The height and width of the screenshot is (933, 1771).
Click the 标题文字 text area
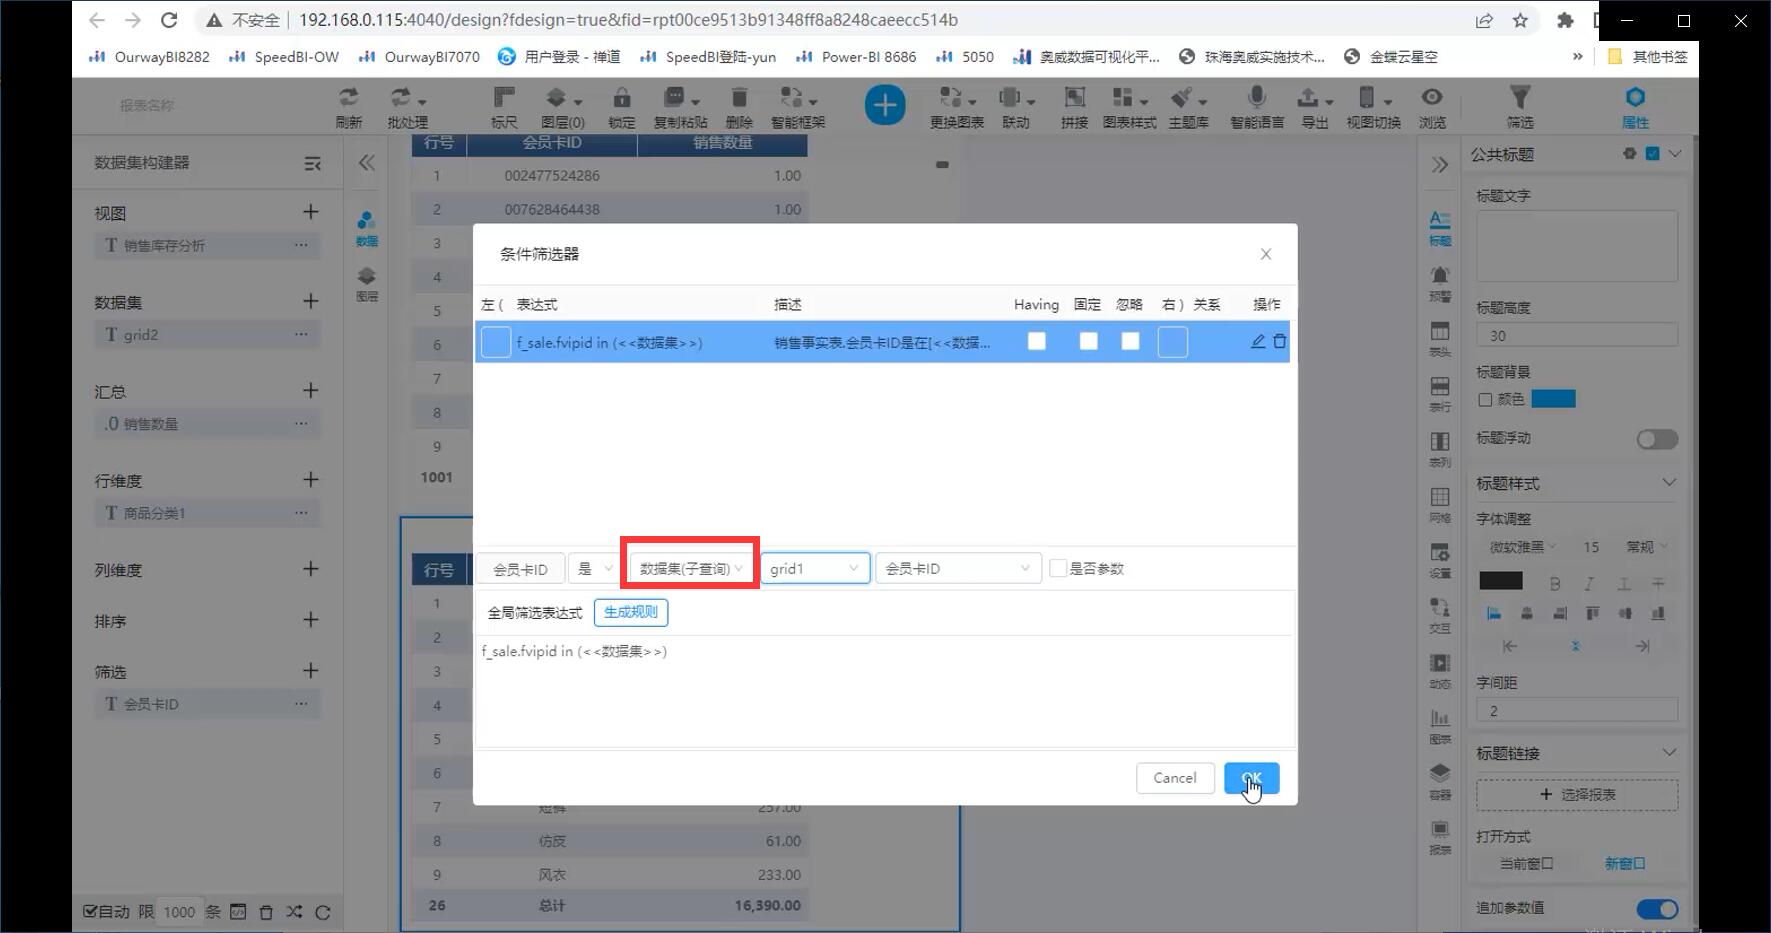coord(1577,246)
